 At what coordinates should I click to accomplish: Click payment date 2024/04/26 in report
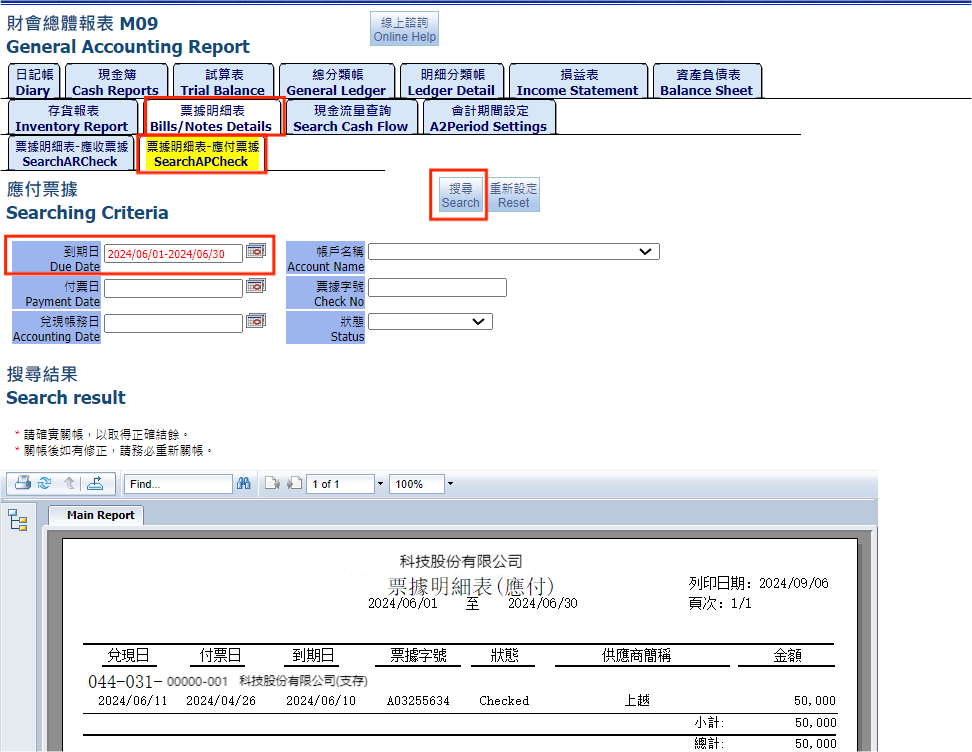(x=221, y=701)
